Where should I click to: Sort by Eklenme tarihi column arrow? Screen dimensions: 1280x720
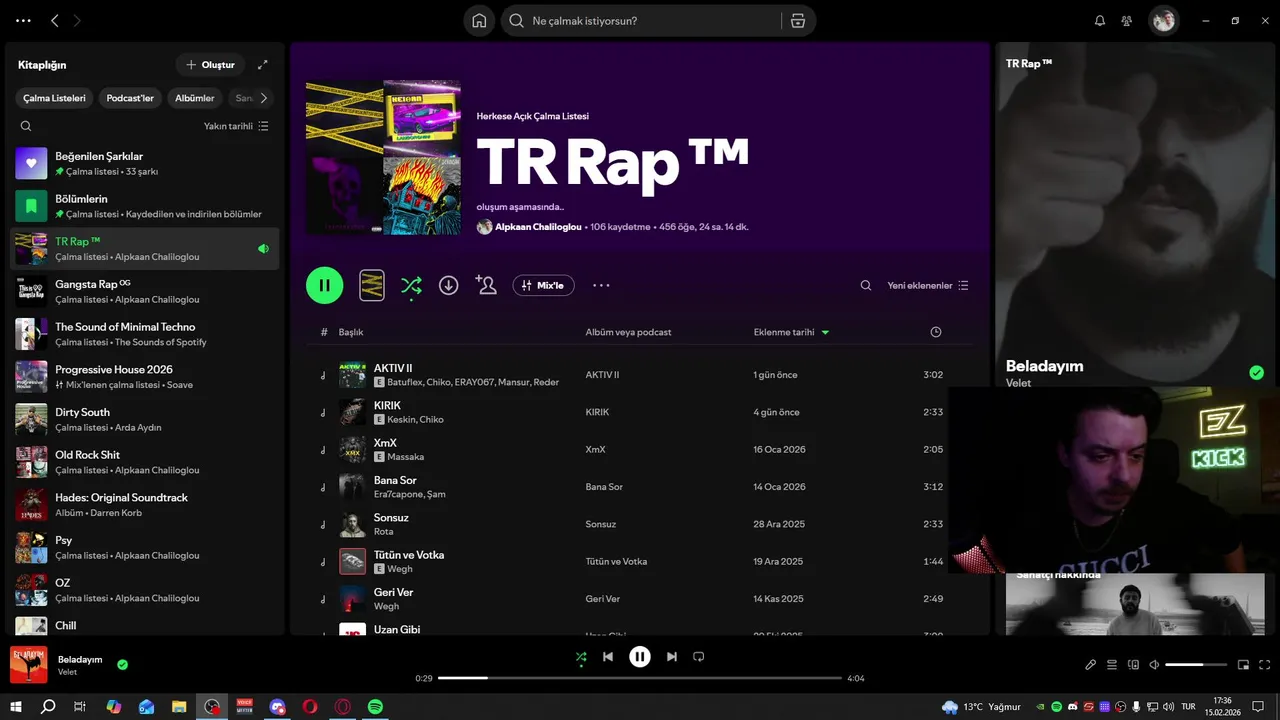[825, 332]
